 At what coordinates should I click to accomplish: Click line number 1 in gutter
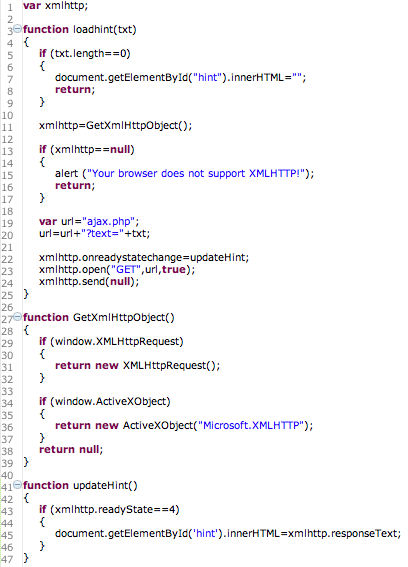(9, 7)
